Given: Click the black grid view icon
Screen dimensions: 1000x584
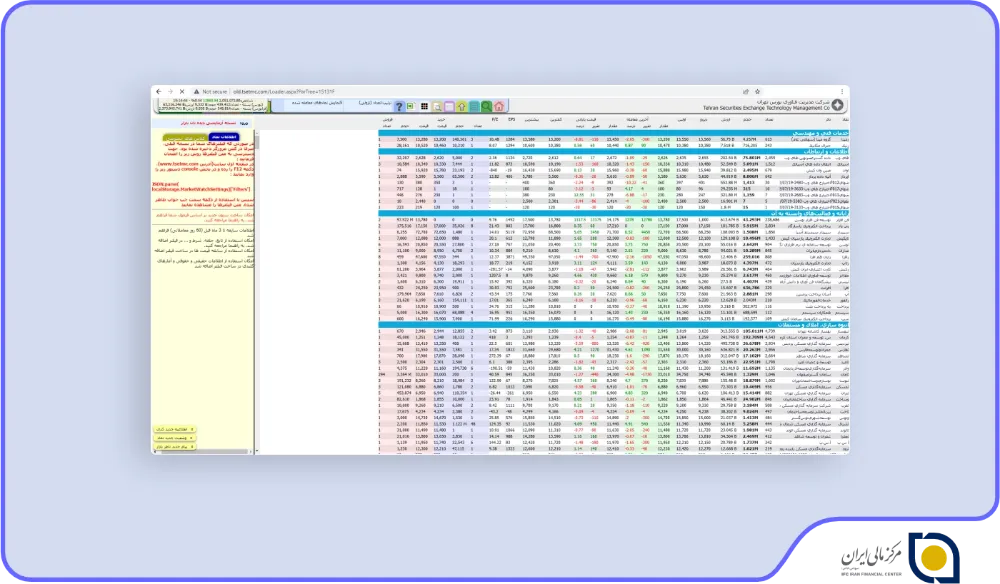Looking at the screenshot, I should [424, 106].
